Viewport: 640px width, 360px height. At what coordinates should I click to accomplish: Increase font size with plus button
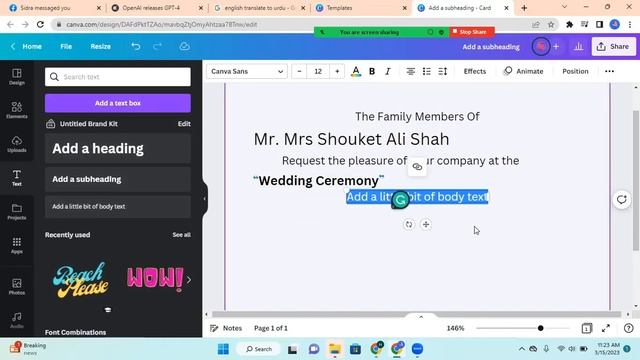coord(337,71)
